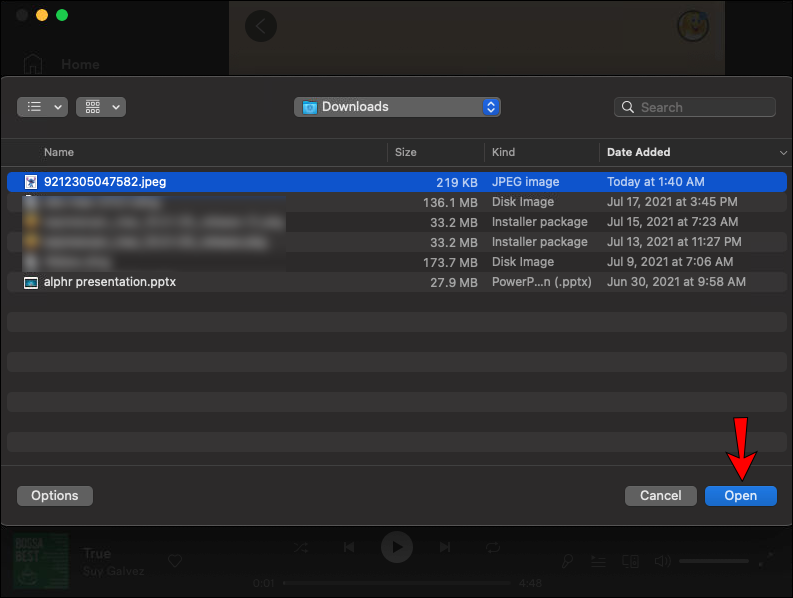Viewport: 793px width, 598px height.
Task: Open Spotify user profile avatar
Action: (693, 26)
